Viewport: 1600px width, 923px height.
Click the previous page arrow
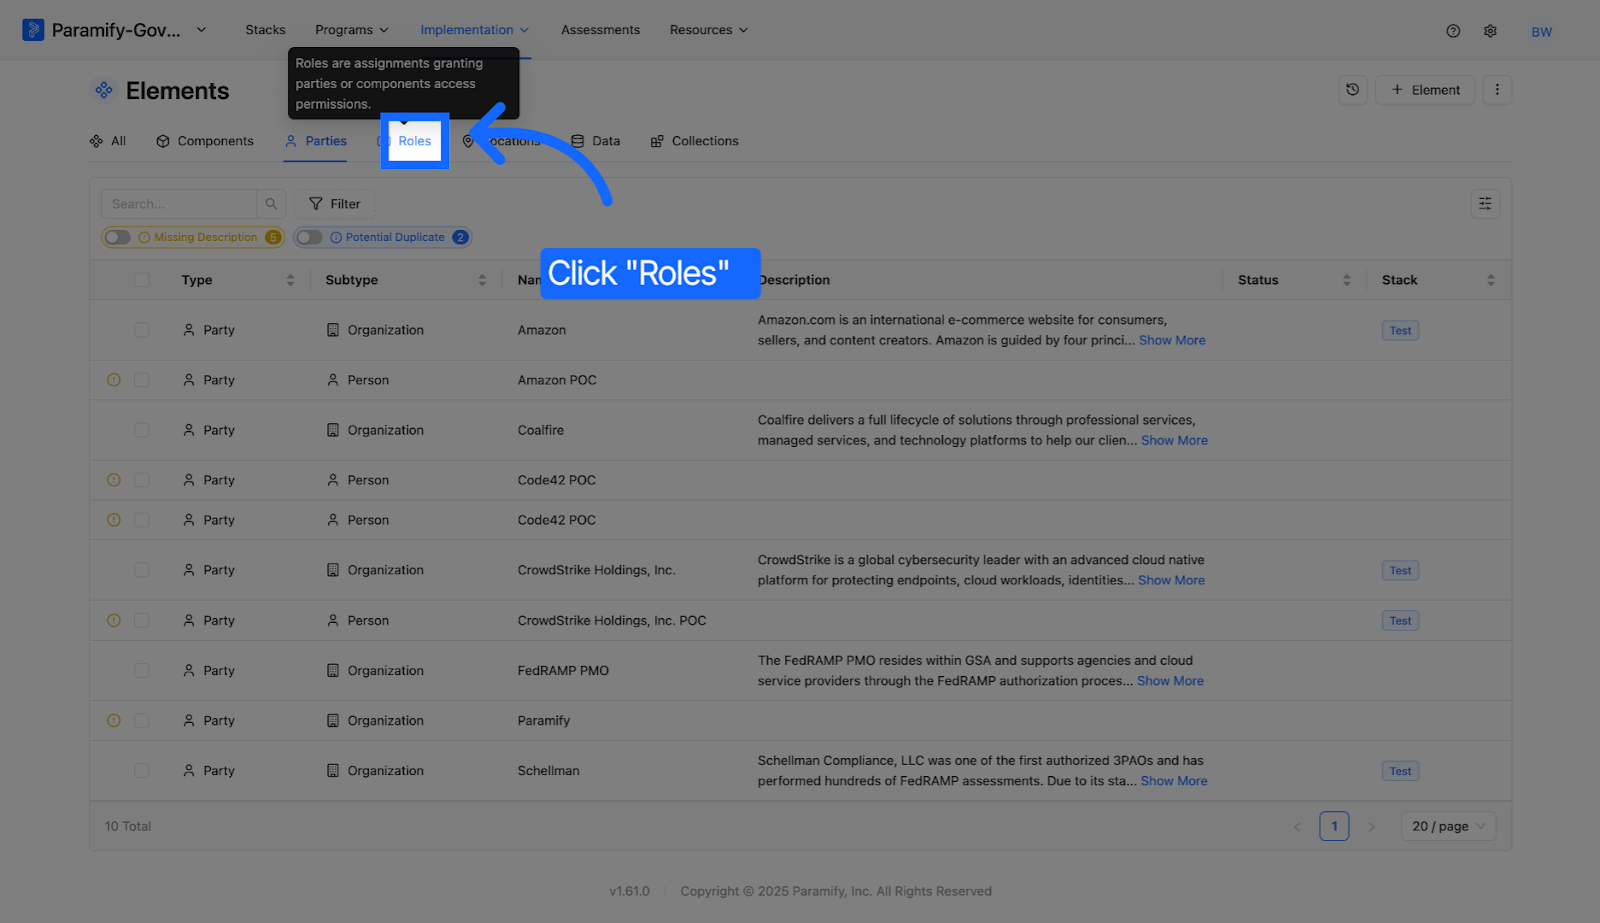(x=1297, y=826)
